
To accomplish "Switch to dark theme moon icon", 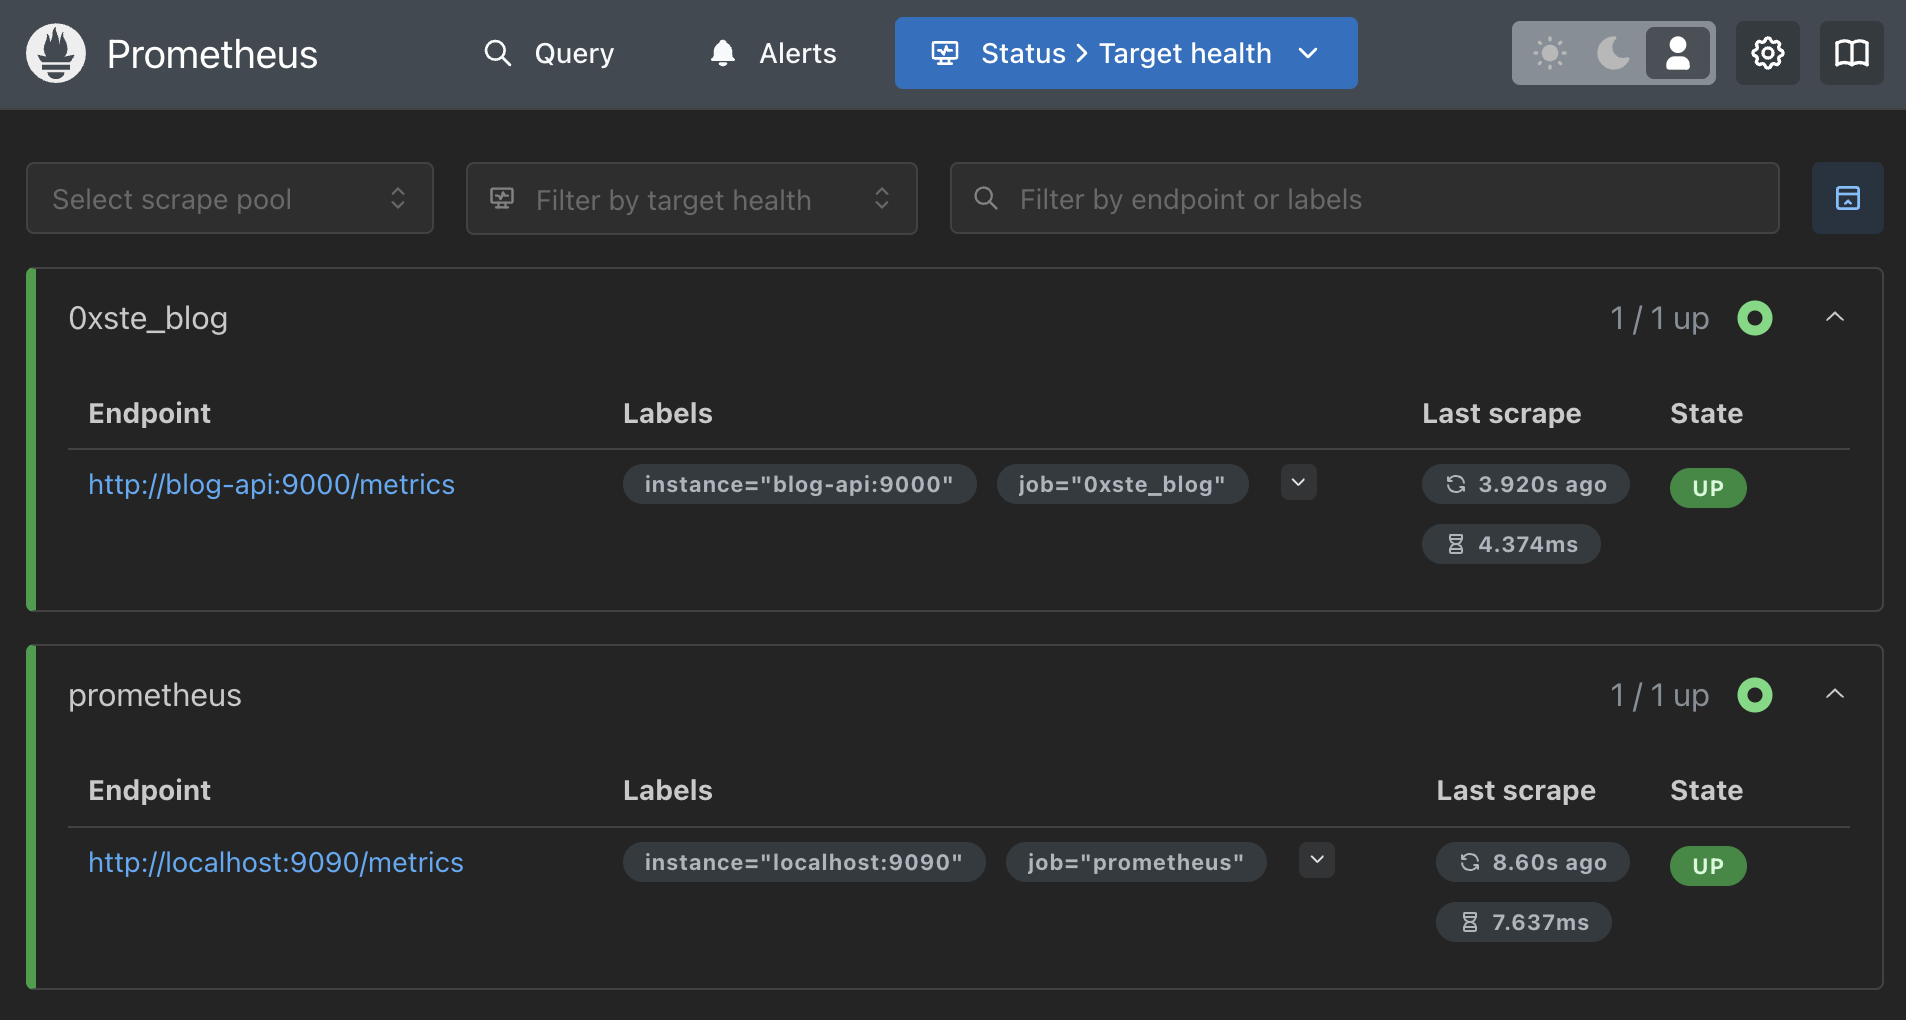I will pos(1613,53).
